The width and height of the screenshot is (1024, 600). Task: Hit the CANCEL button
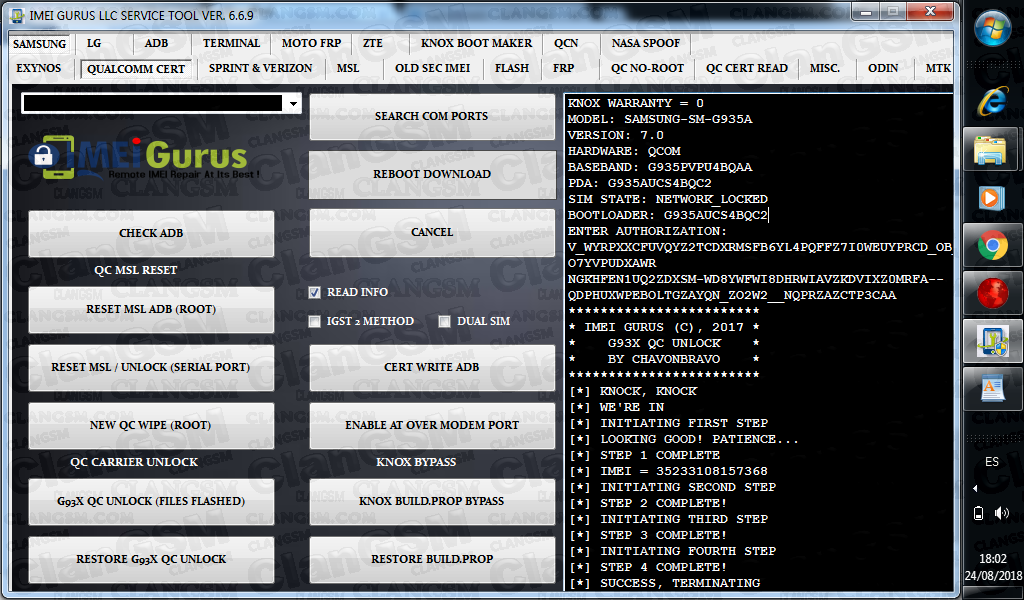pyautogui.click(x=432, y=232)
